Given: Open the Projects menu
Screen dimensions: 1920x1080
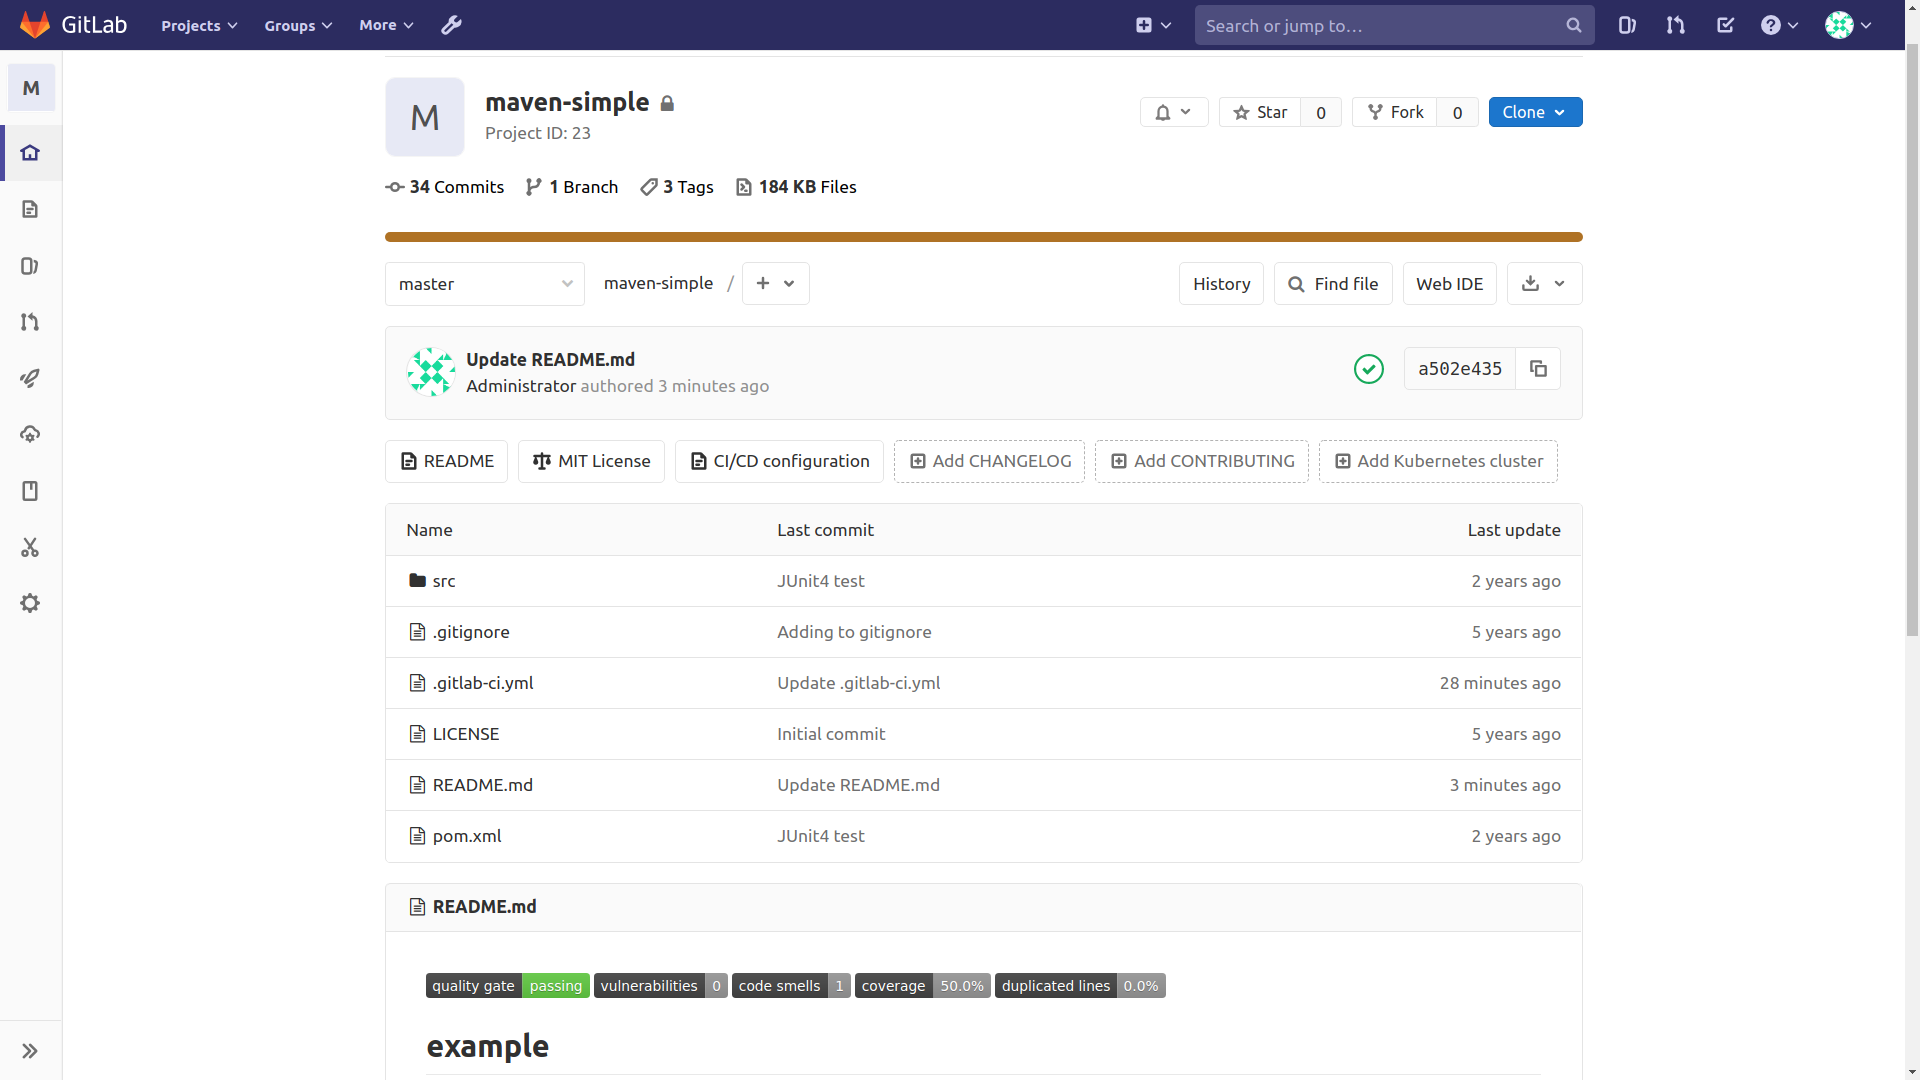Looking at the screenshot, I should click(199, 25).
